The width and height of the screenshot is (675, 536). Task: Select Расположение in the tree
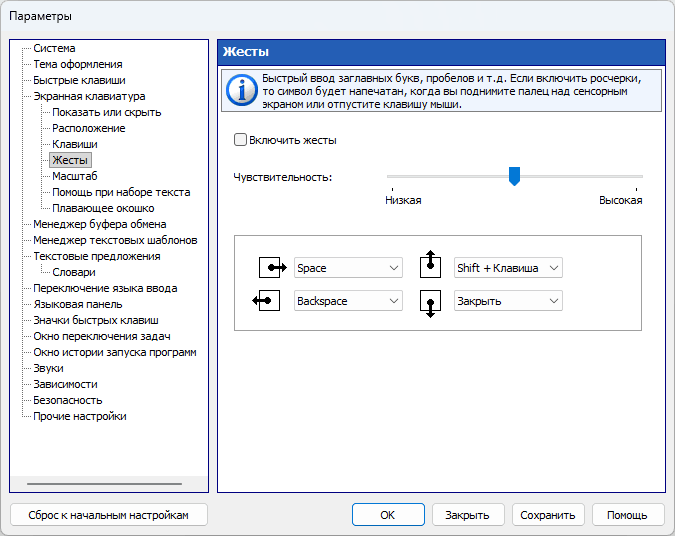click(89, 128)
